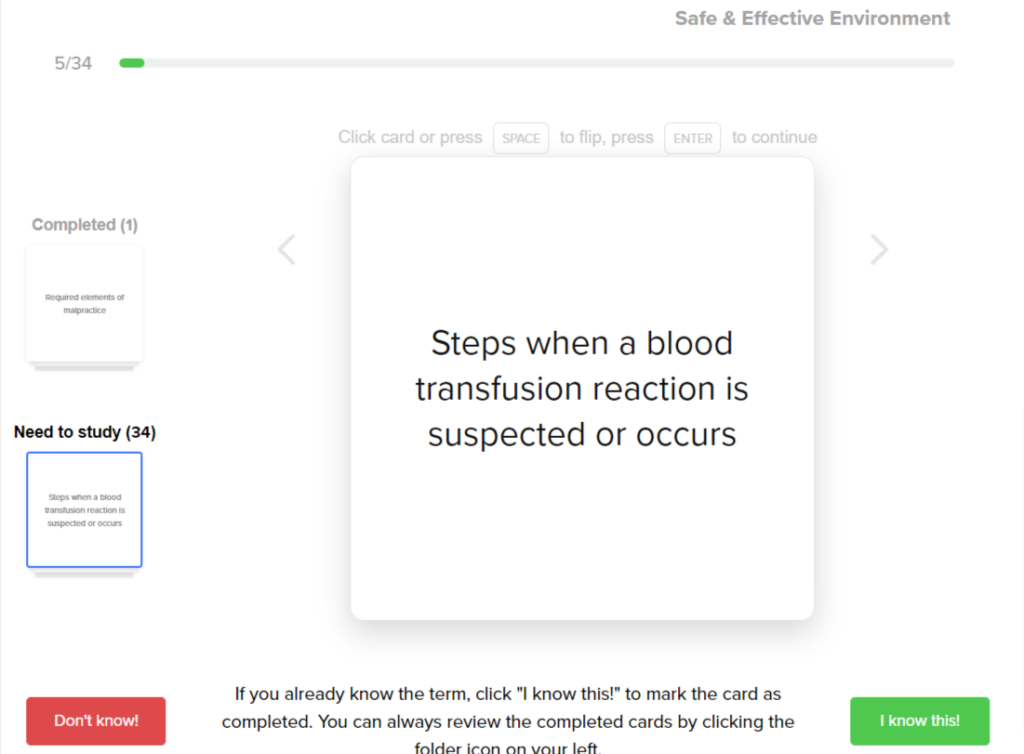Advance using the right arrow chevron
Viewport: 1024px width, 754px height.
coord(879,249)
